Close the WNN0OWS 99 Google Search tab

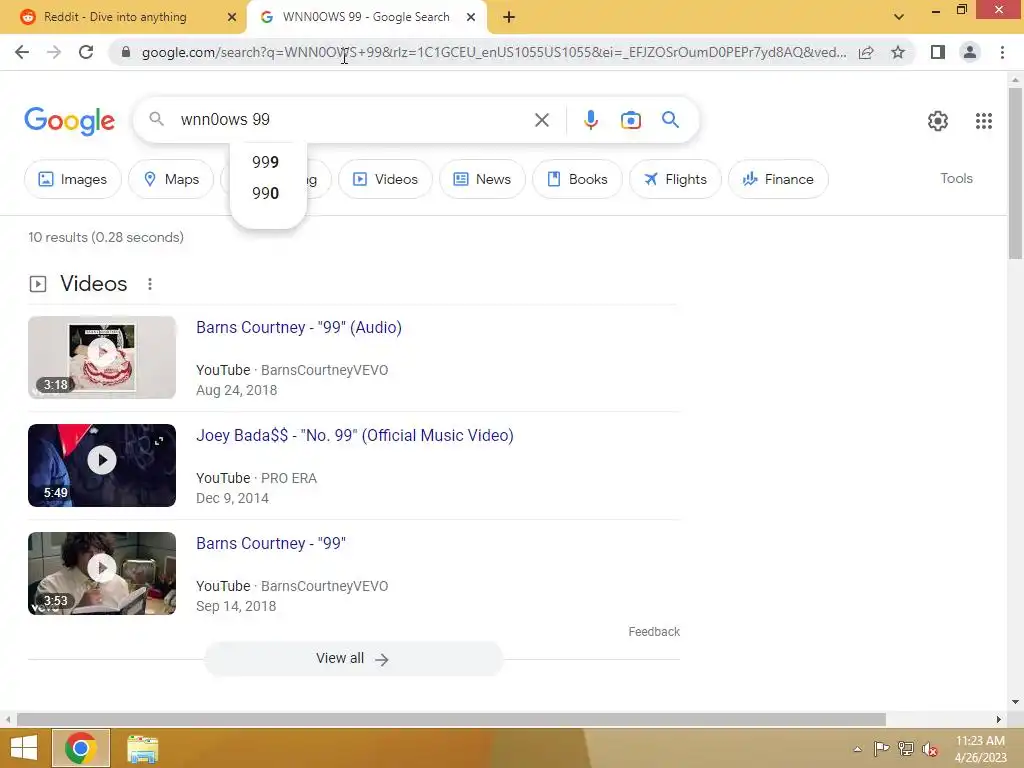[x=471, y=18]
